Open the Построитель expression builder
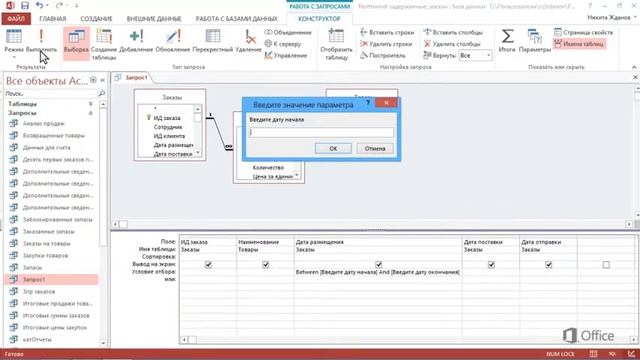 click(383, 55)
